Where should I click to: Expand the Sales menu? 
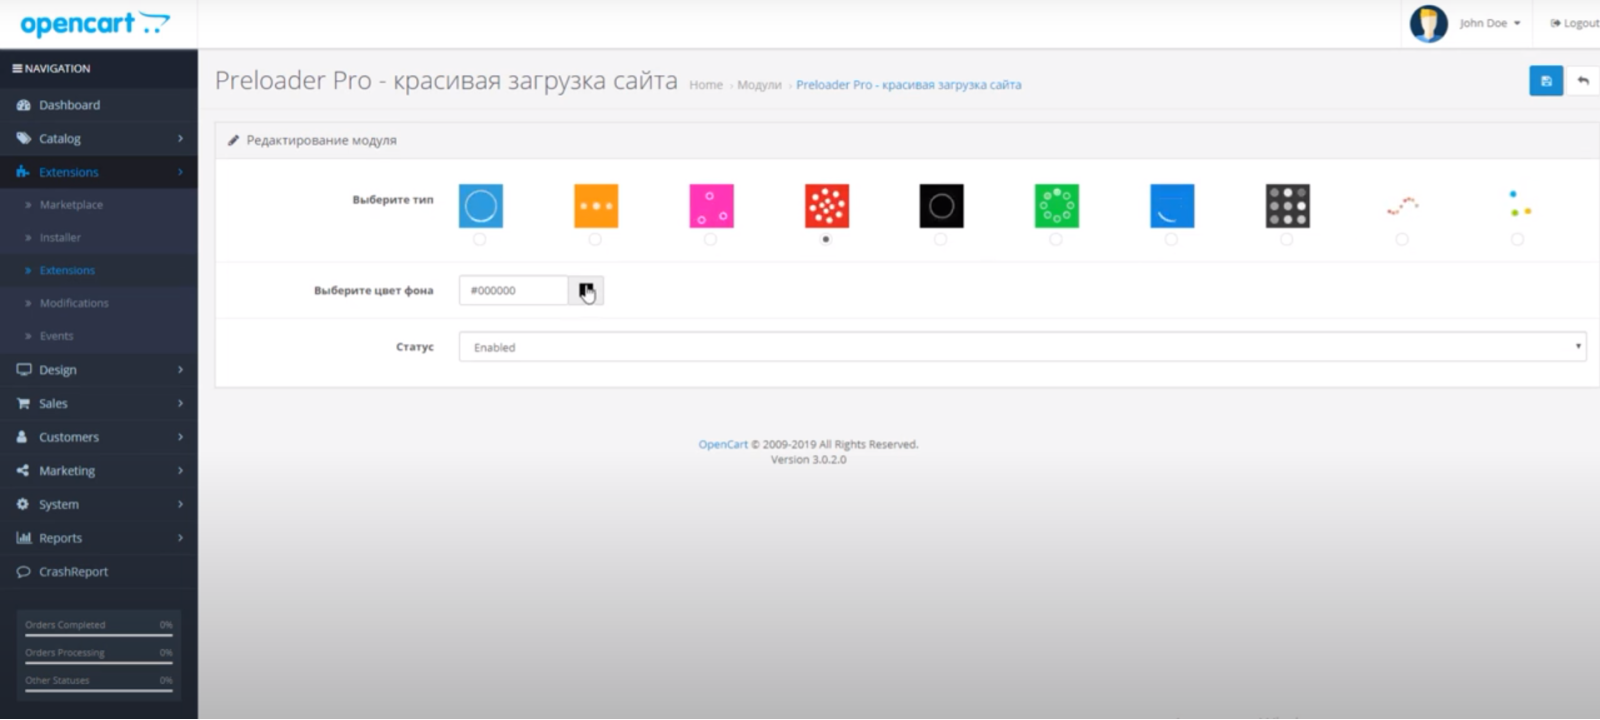(99, 404)
